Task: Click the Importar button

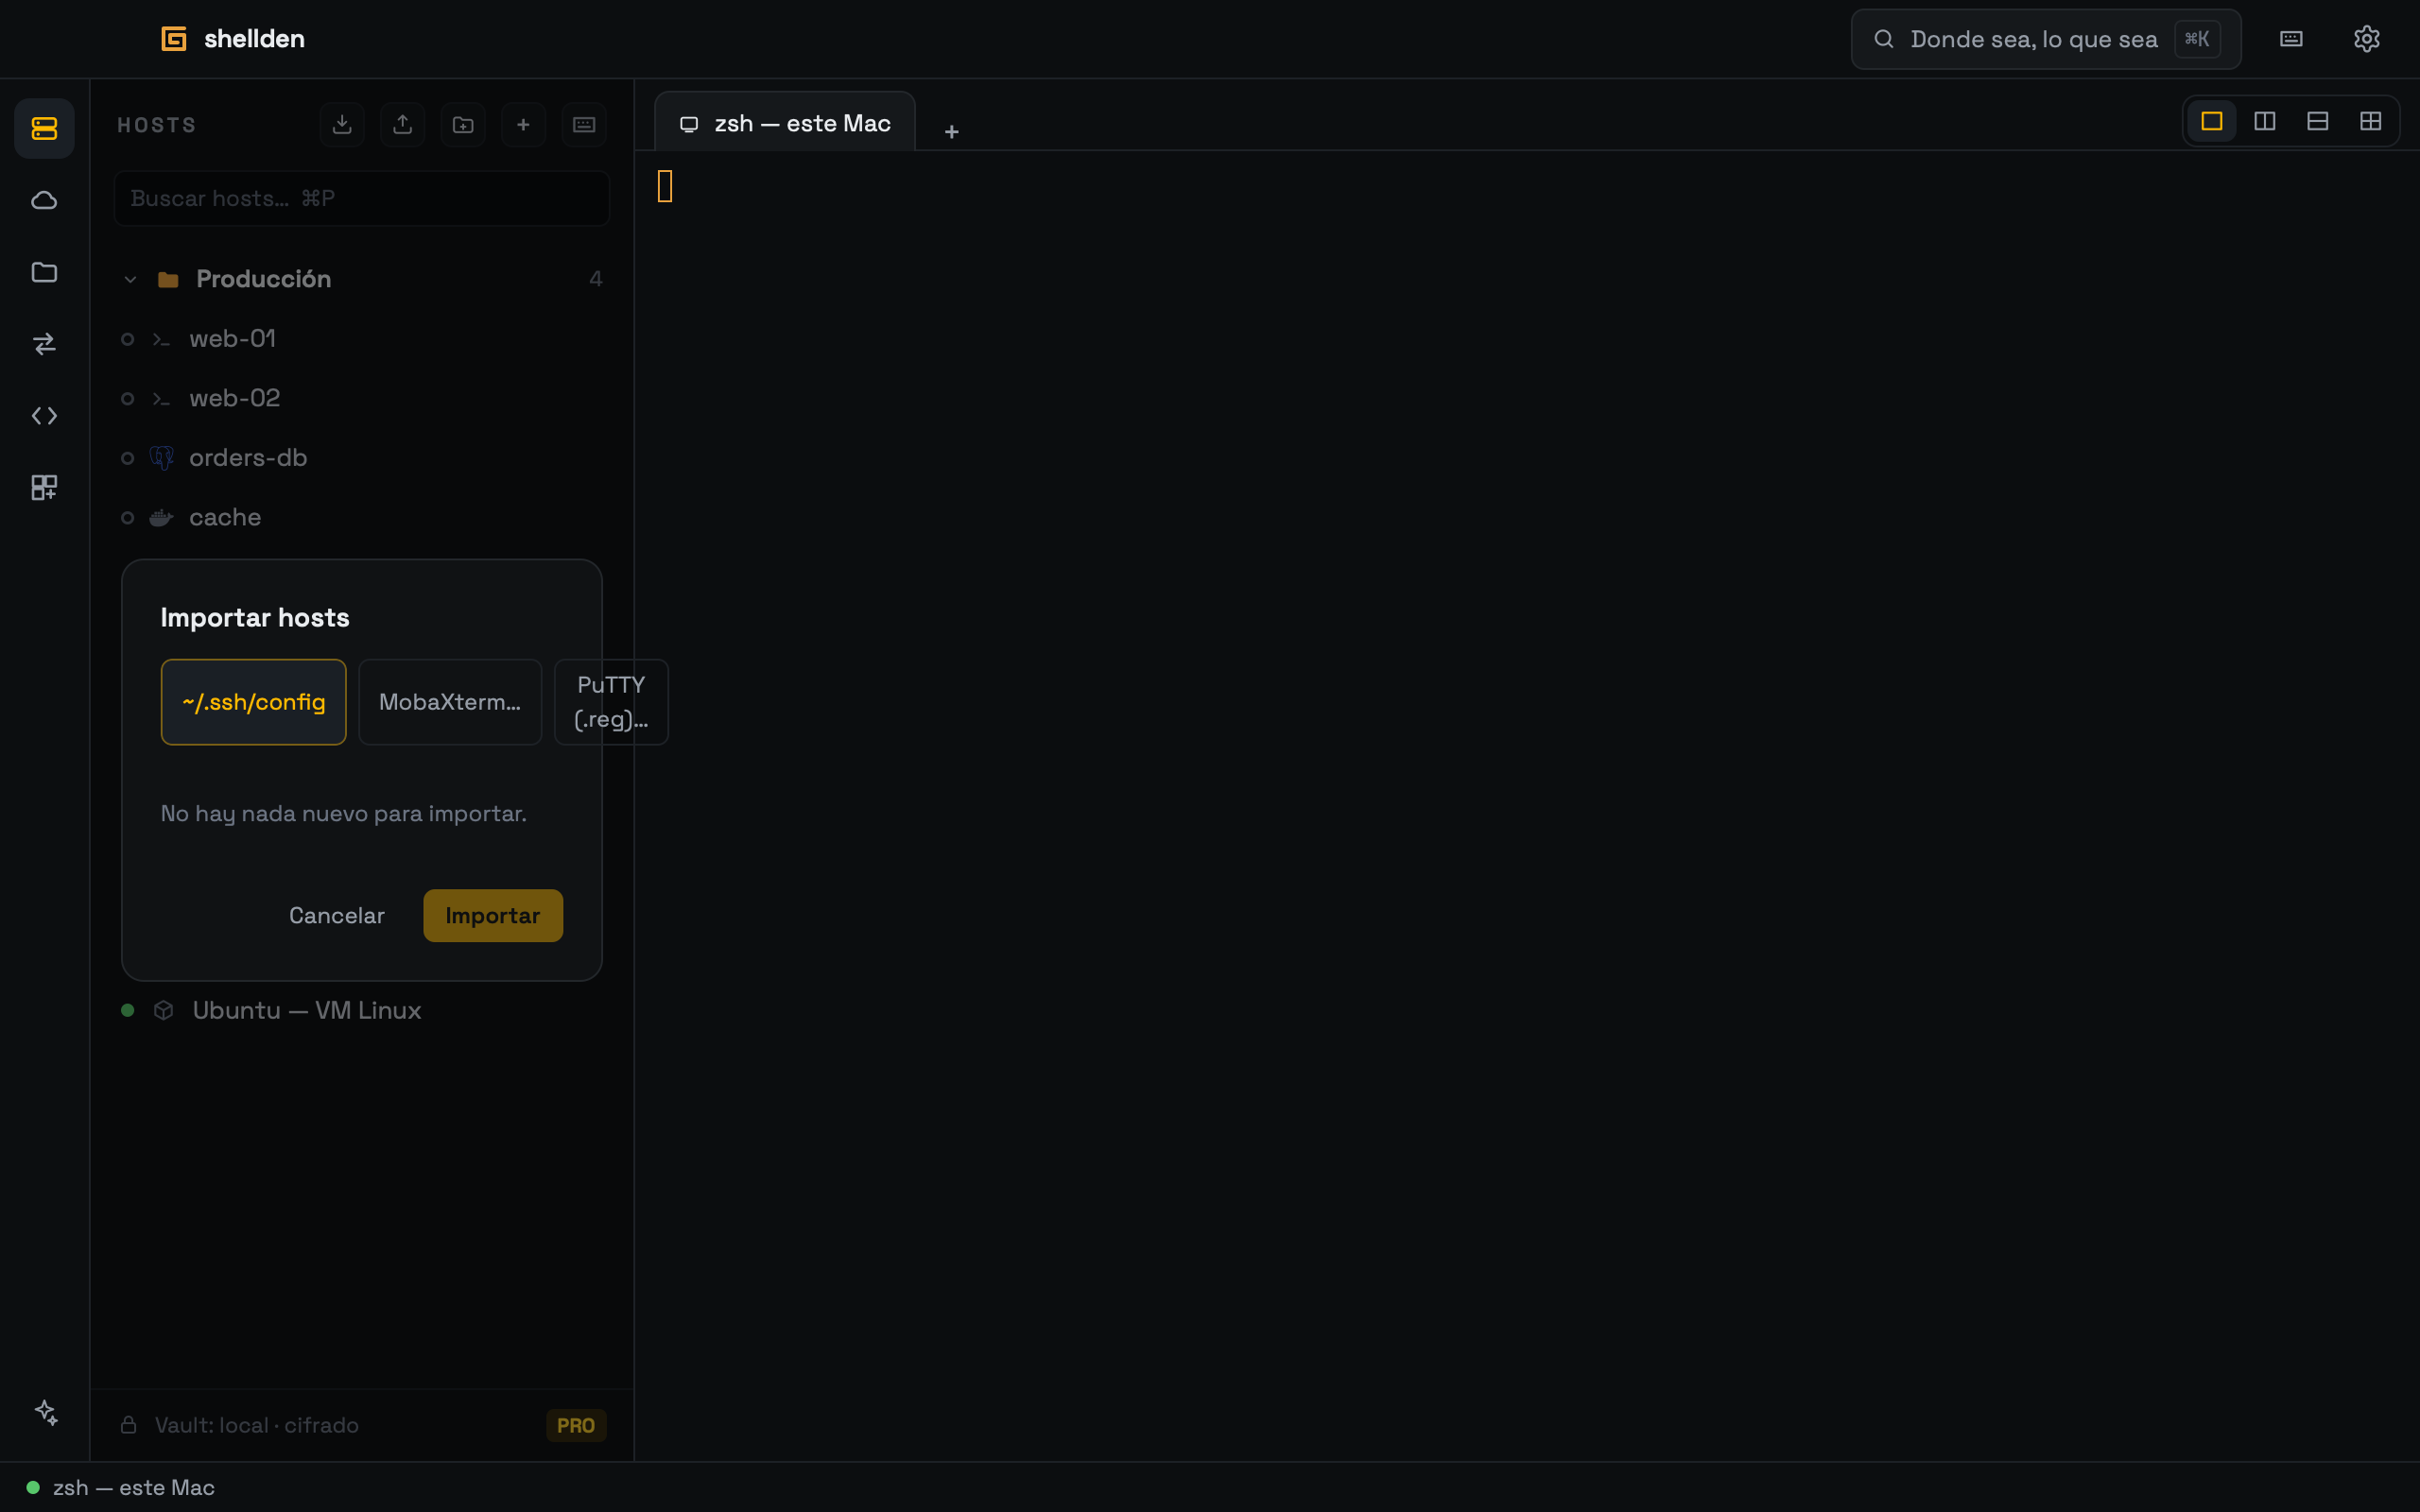Action: pyautogui.click(x=493, y=915)
